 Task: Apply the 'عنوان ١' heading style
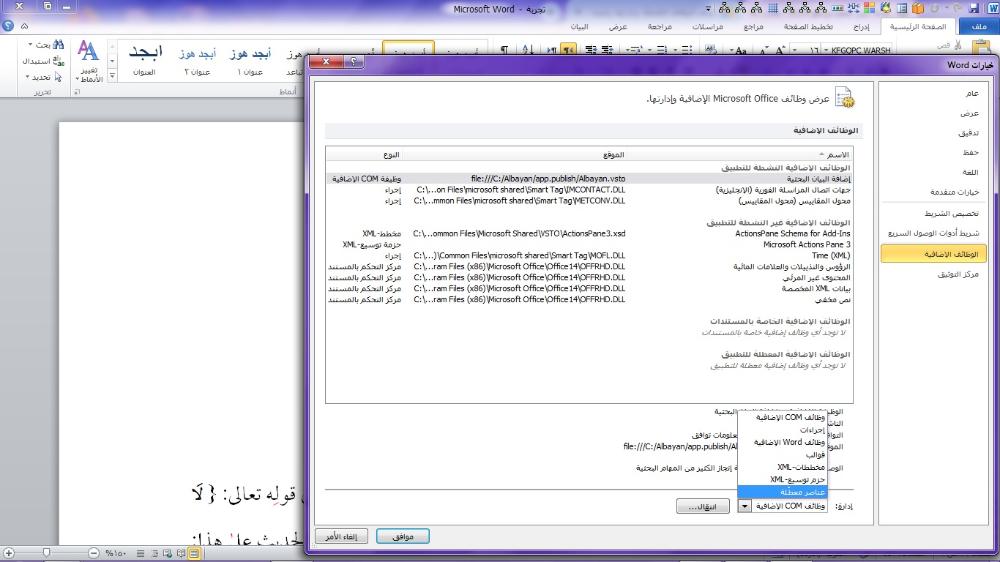250,60
